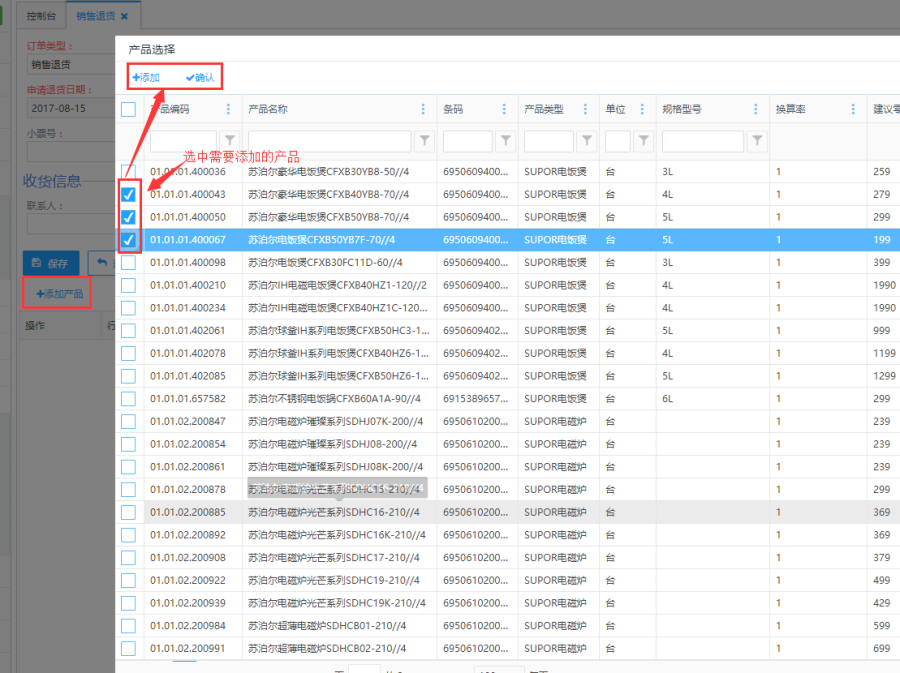Click the 产品名称 filter text field
900x673 pixels.
pos(329,141)
